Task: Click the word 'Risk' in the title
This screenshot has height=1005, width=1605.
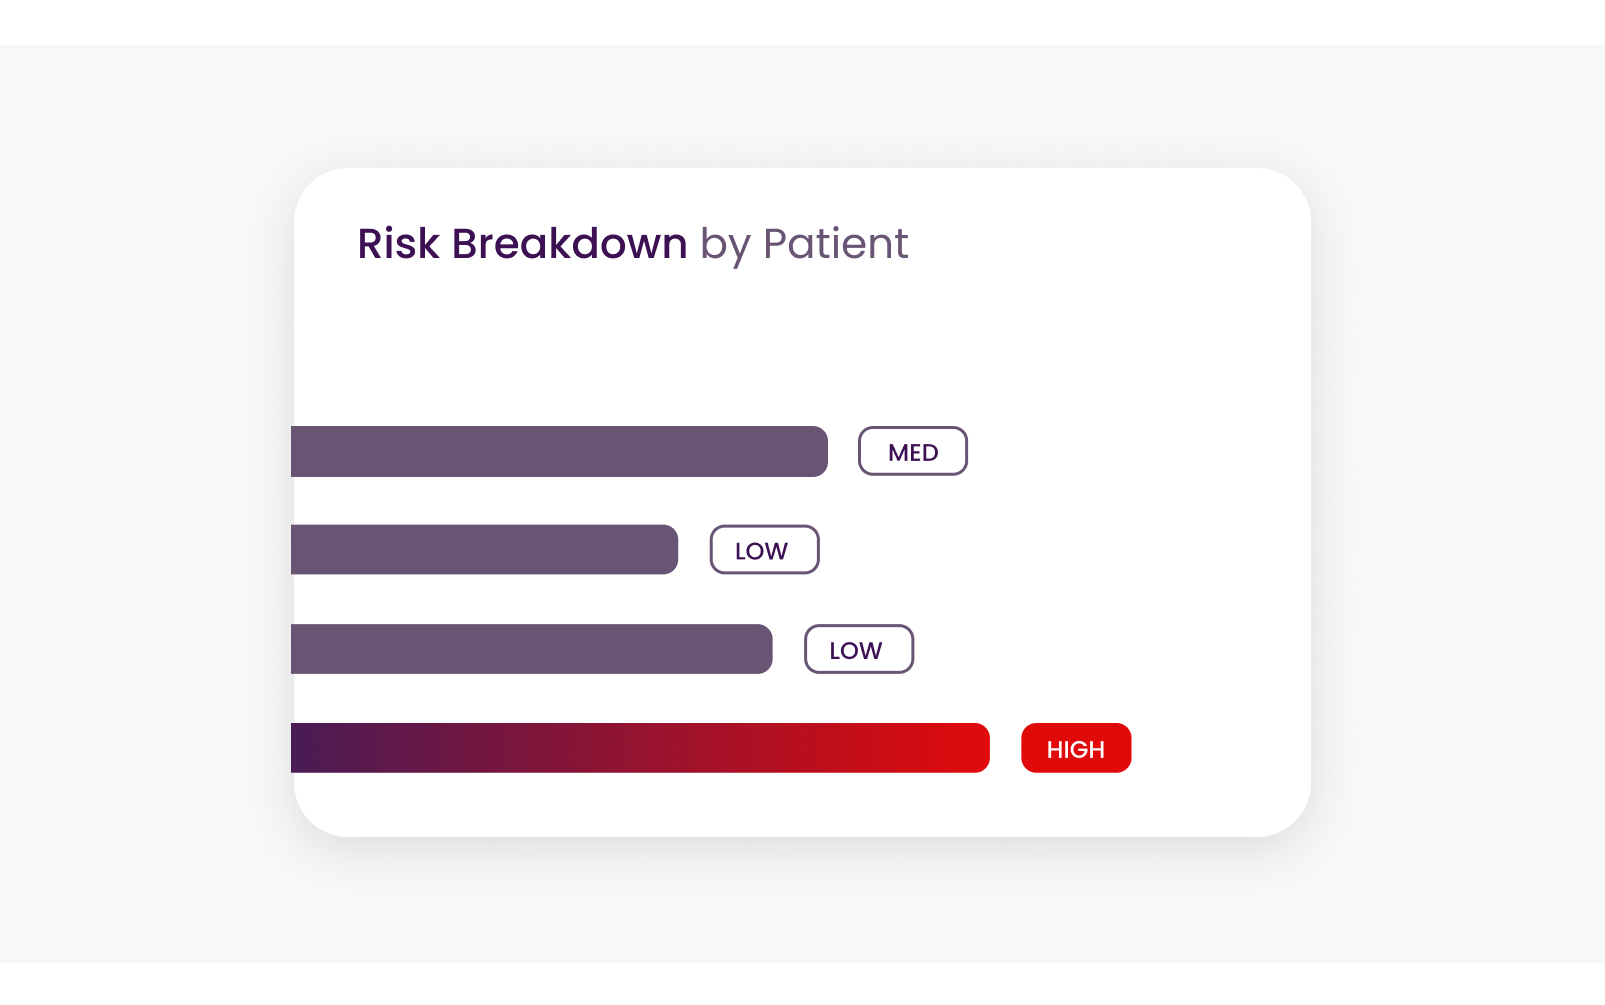Action: point(398,244)
